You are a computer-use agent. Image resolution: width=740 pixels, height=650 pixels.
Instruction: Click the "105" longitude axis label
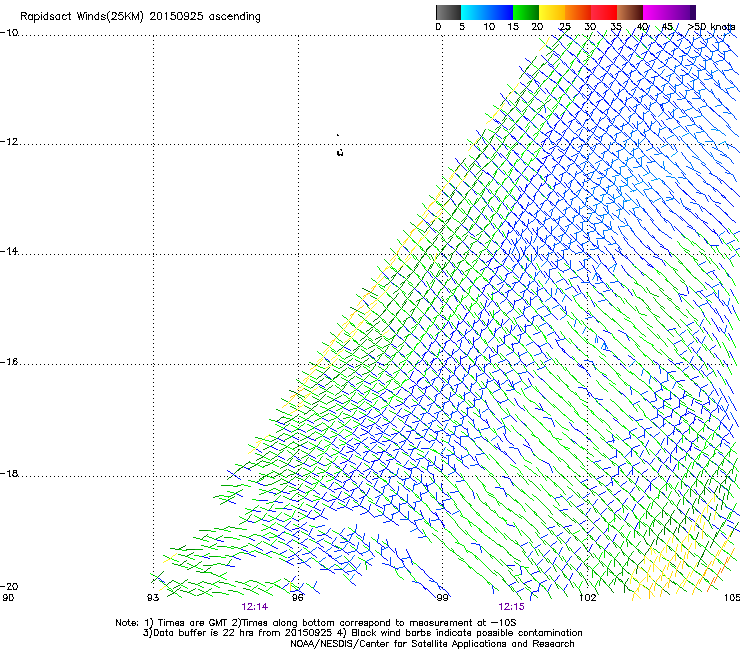pos(732,598)
